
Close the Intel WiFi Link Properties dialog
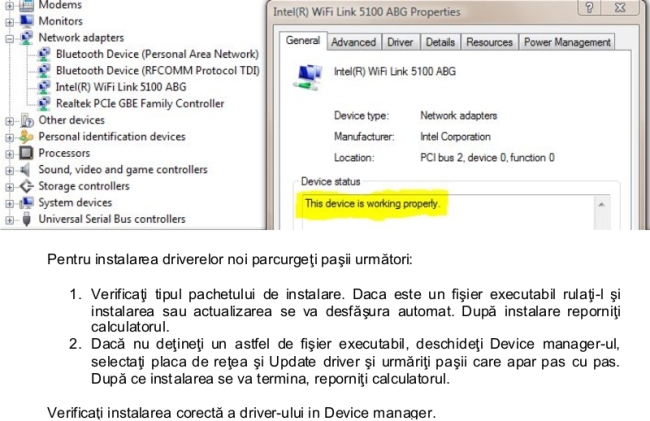coord(620,7)
